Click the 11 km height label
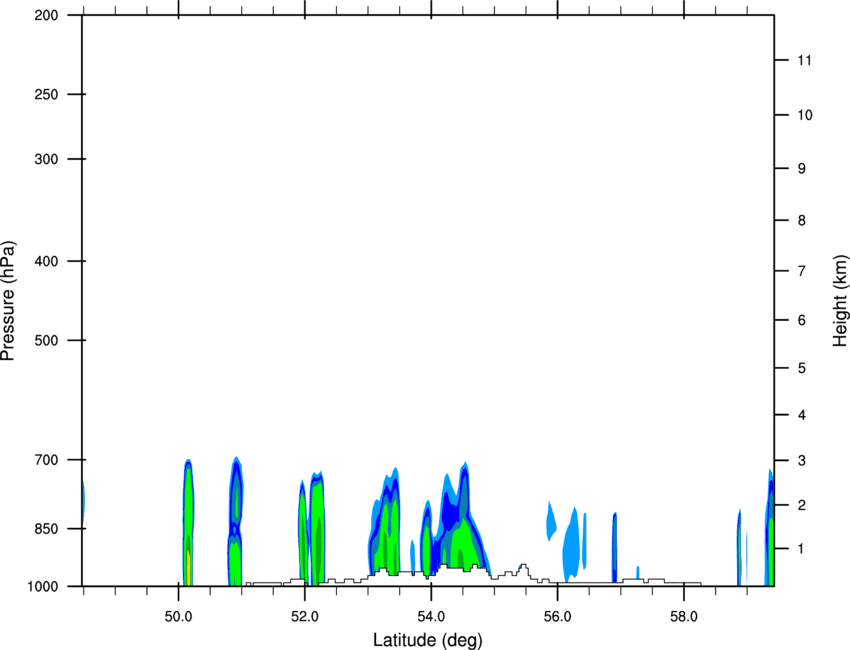Screen dimensions: 850x650 point(805,60)
